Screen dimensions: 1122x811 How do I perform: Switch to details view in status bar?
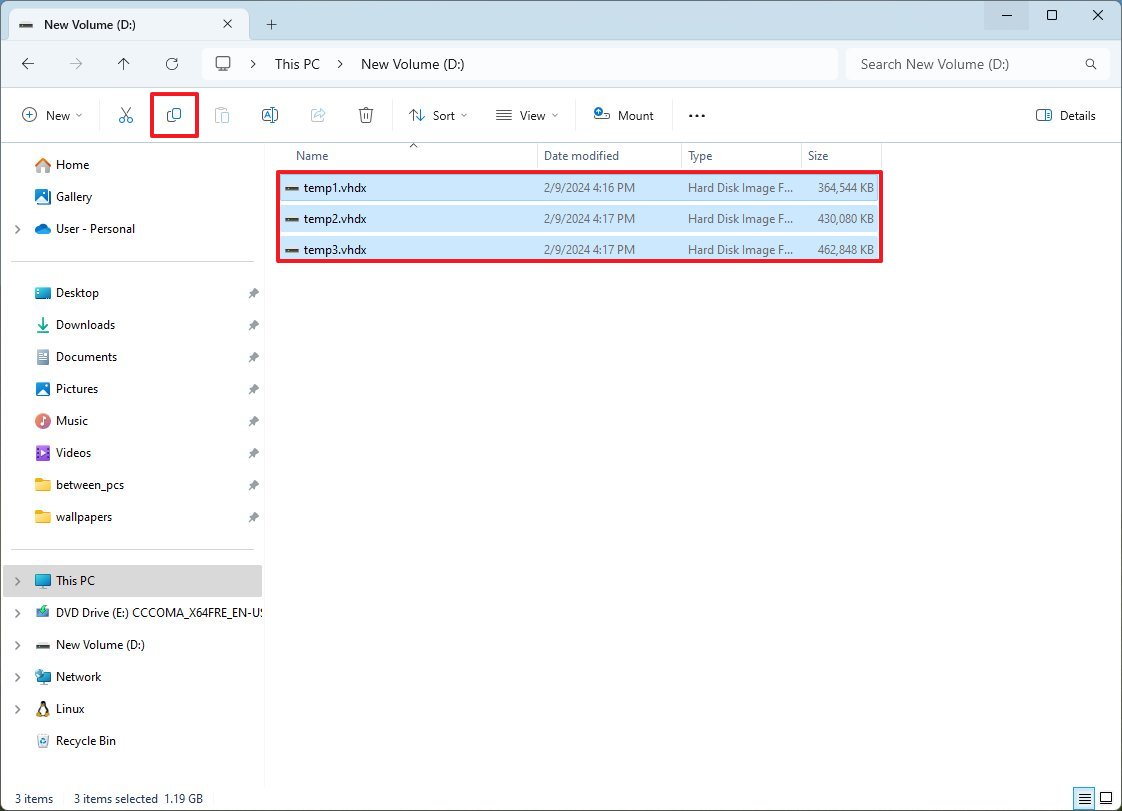[1084, 798]
